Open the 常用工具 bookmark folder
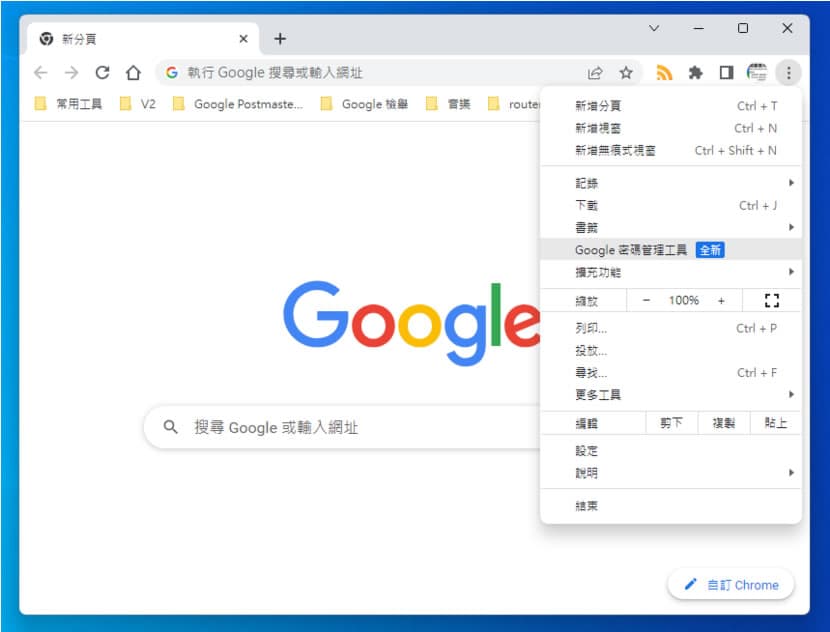830x632 pixels. pyautogui.click(x=68, y=104)
